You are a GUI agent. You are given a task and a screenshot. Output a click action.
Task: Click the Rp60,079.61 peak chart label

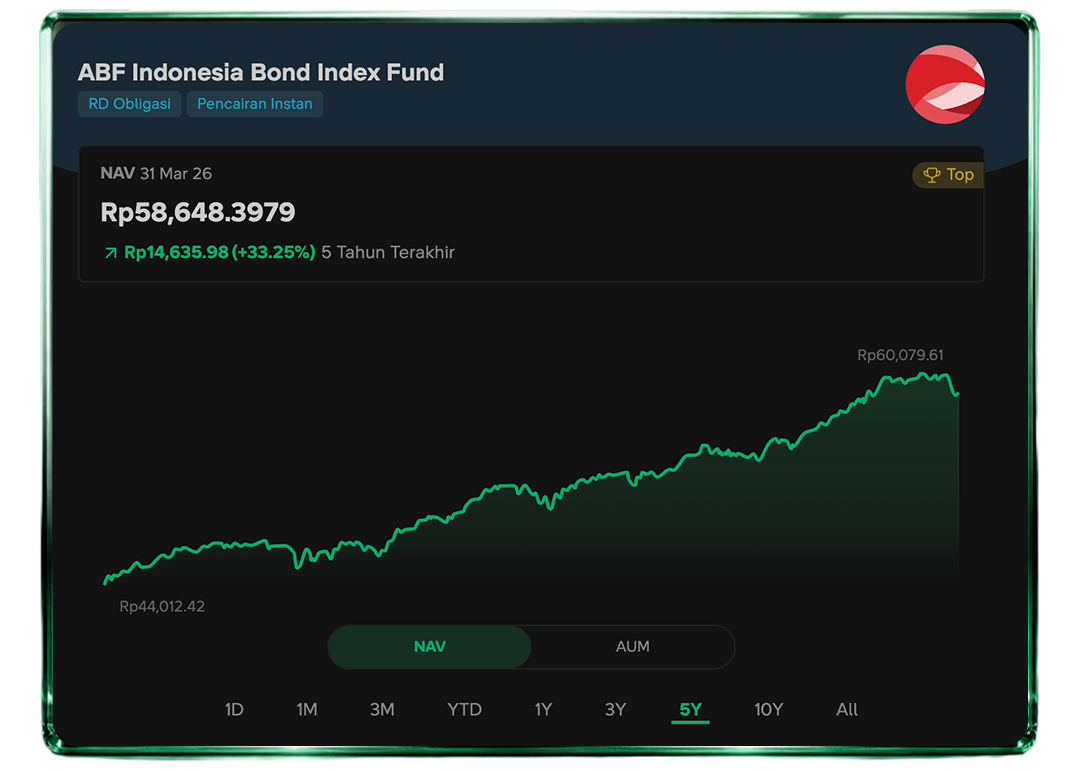coord(900,355)
